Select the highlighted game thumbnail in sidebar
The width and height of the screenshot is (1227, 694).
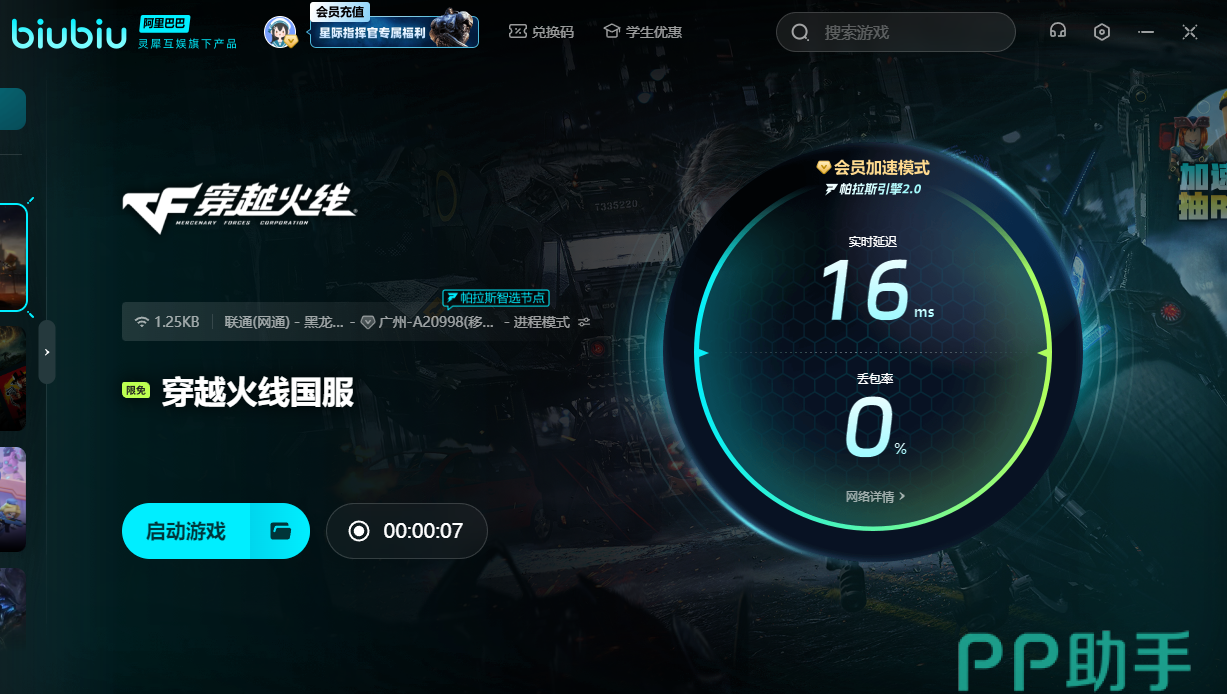click(13, 257)
